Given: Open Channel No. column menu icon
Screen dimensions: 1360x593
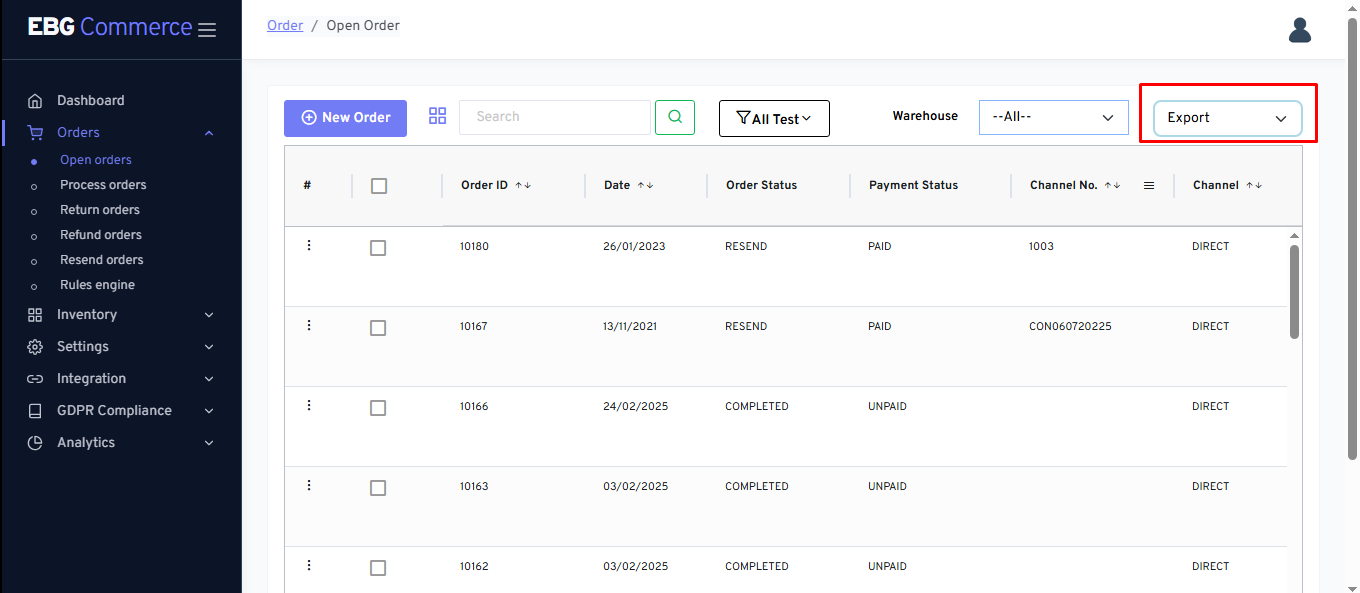Looking at the screenshot, I should pyautogui.click(x=1149, y=185).
